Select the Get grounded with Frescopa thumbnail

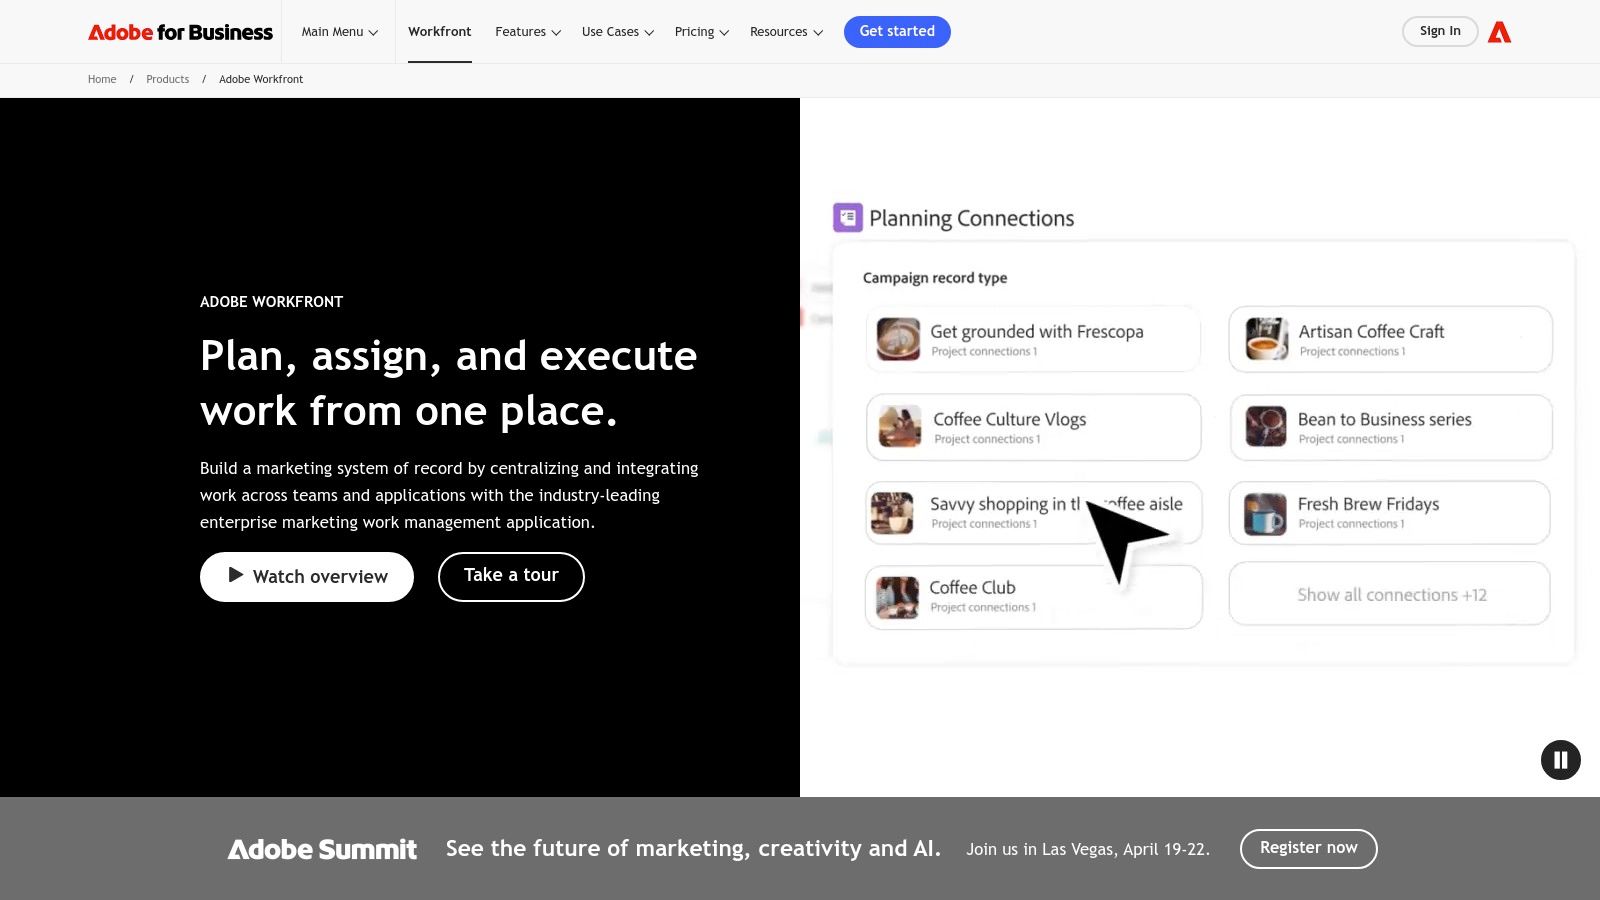click(897, 338)
